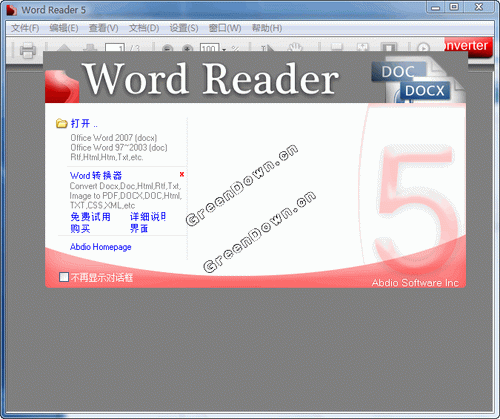Click the DOCX file badge icon
Screen dimensions: 500x419
tap(424, 91)
